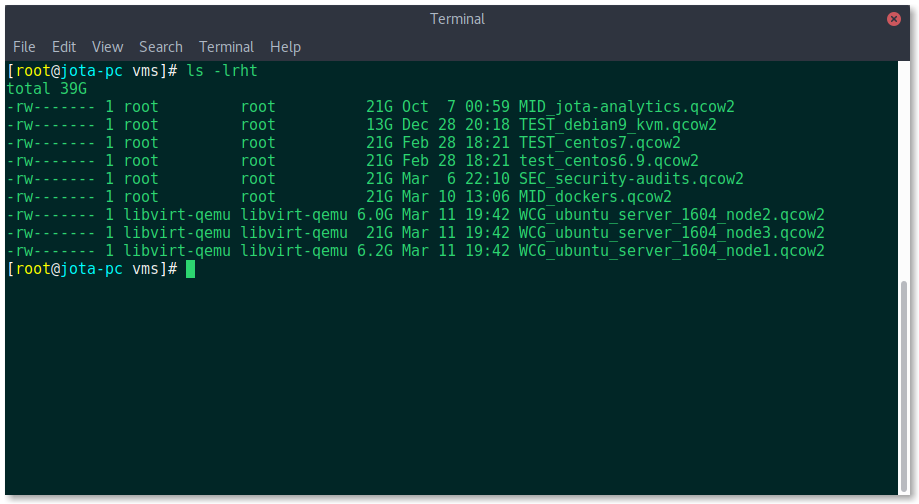Click the MID_jota-analytics.qcow2 filename

(x=627, y=107)
